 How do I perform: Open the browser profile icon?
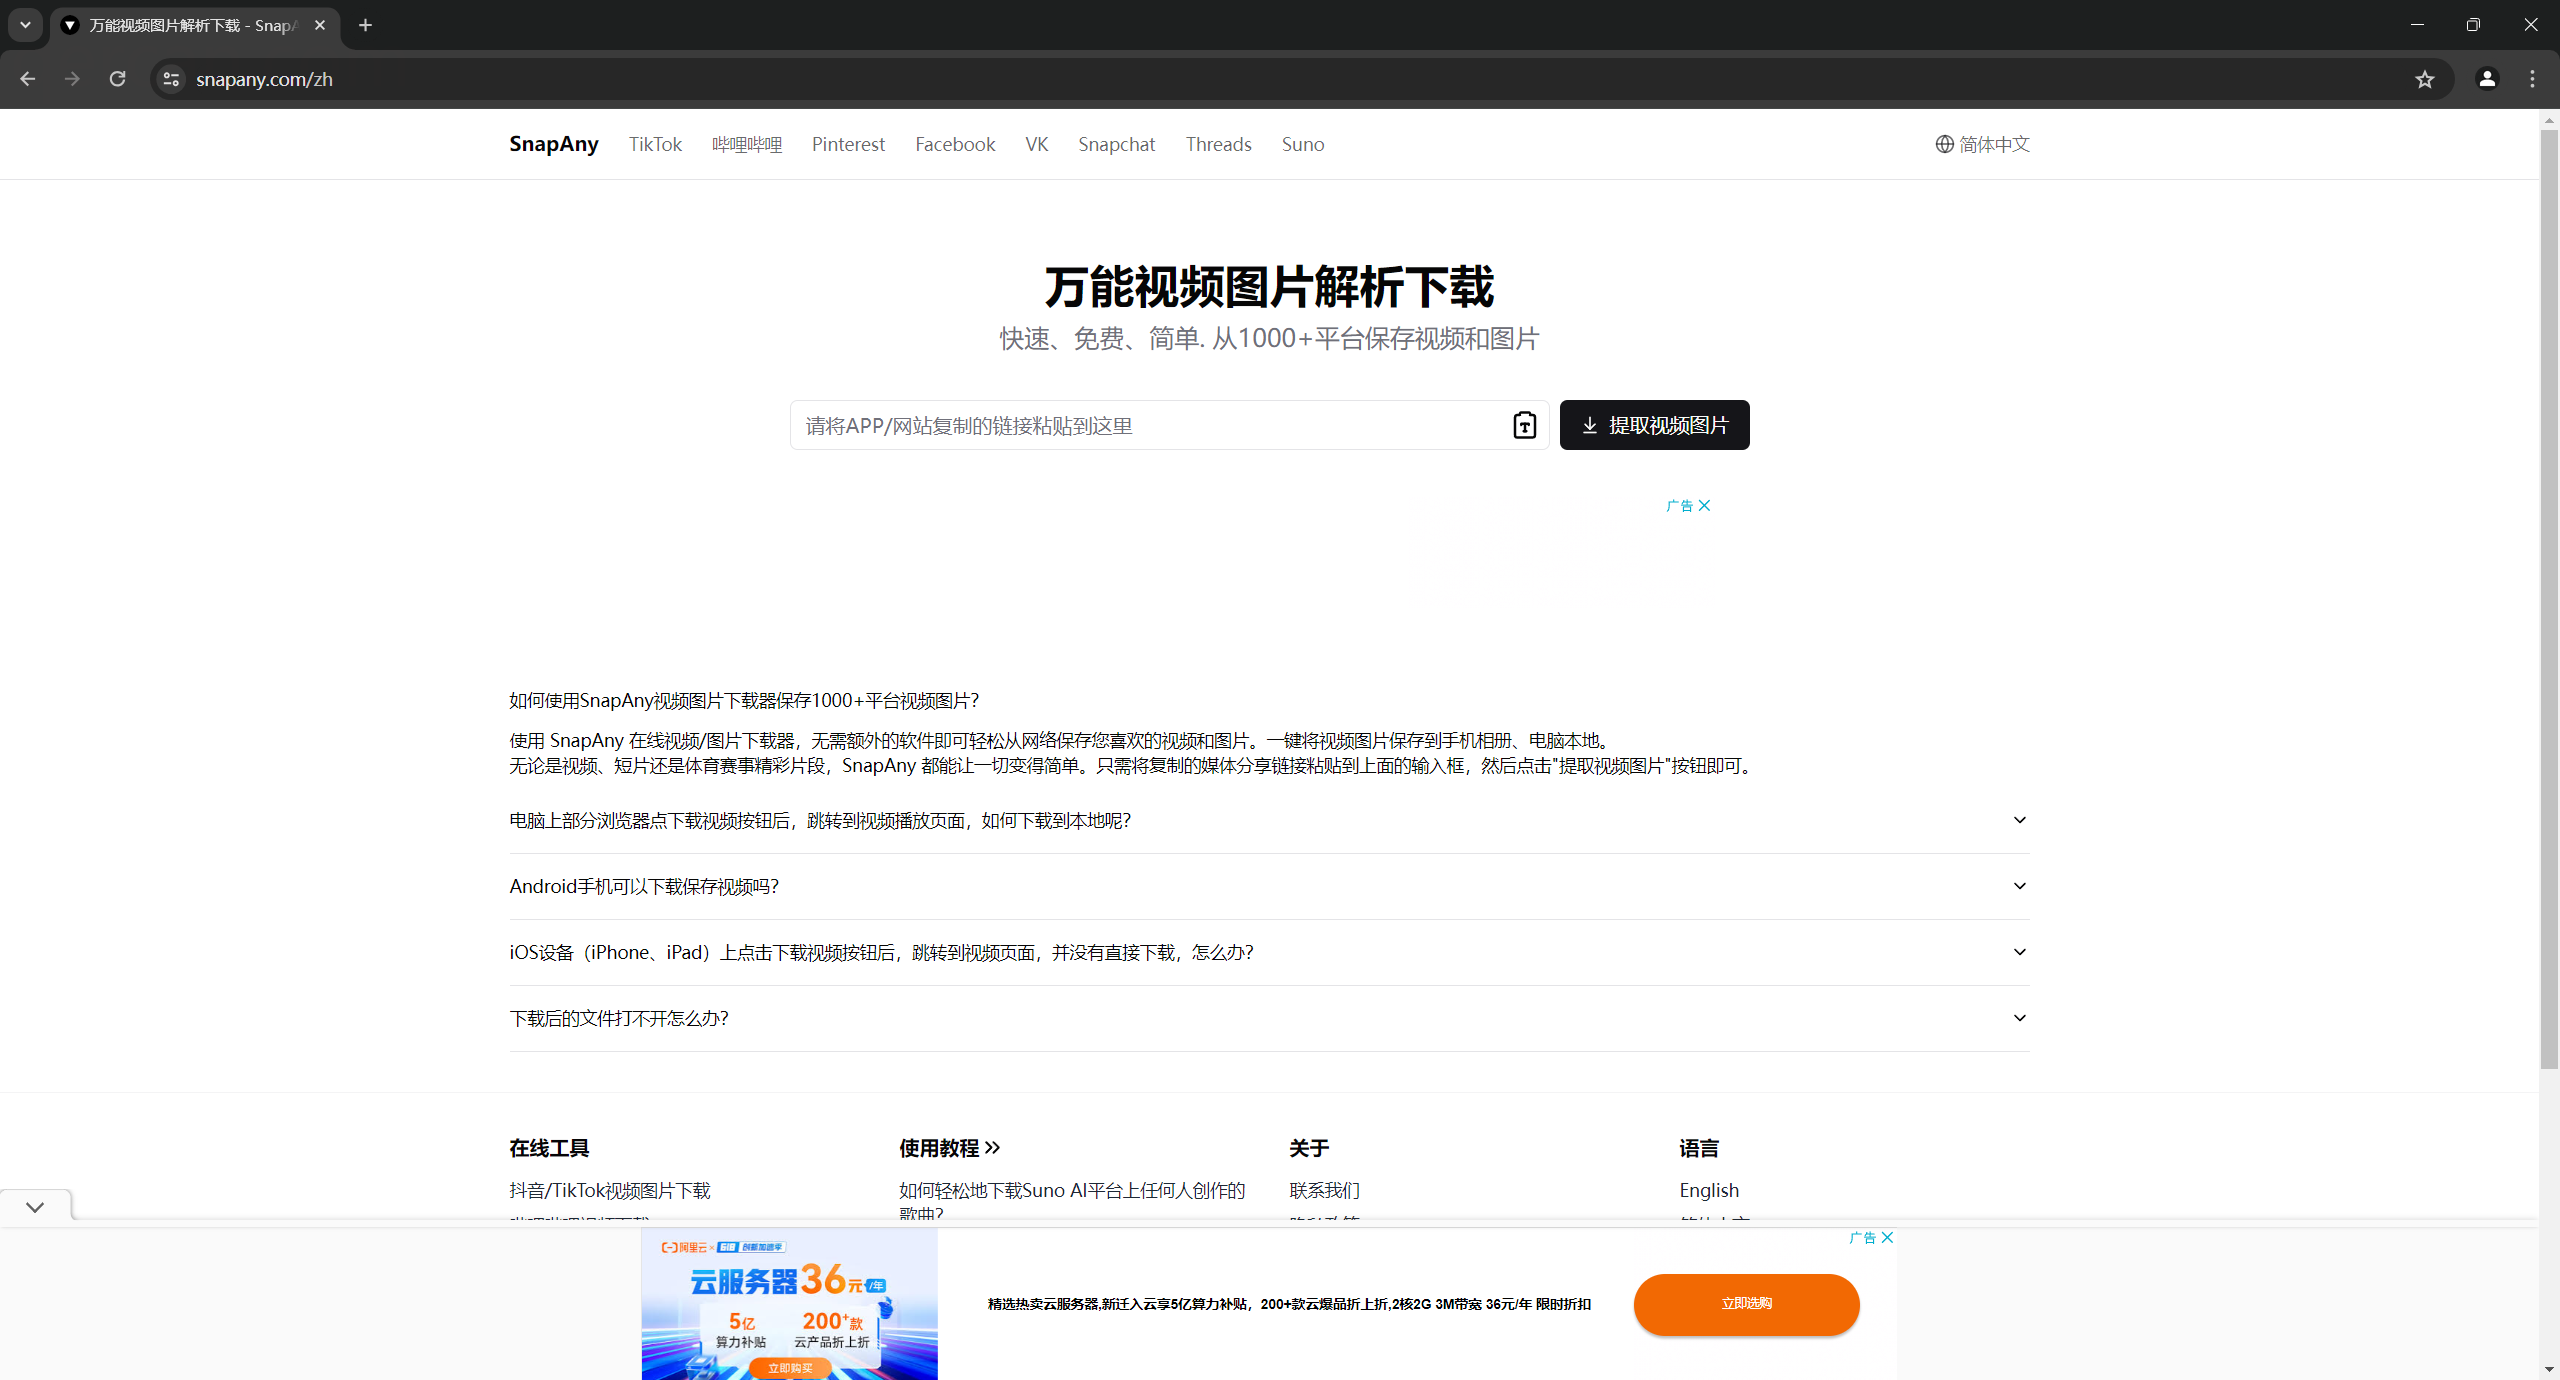pos(2486,79)
